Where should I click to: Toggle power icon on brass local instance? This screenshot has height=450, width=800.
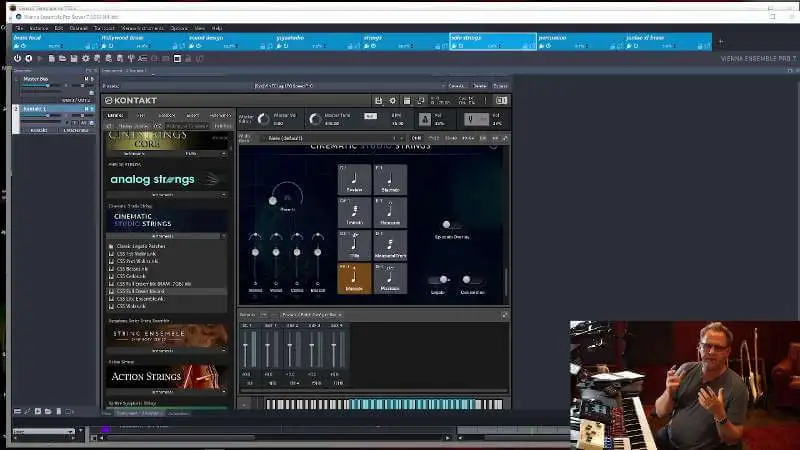click(x=23, y=46)
